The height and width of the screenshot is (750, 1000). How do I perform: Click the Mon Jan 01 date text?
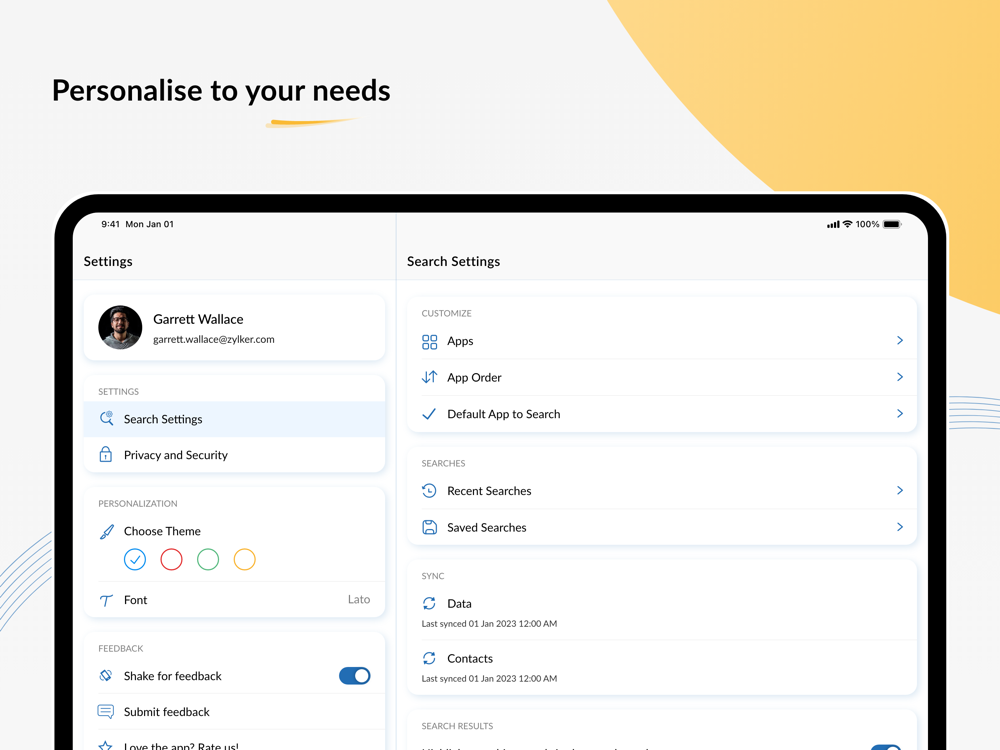pos(149,224)
